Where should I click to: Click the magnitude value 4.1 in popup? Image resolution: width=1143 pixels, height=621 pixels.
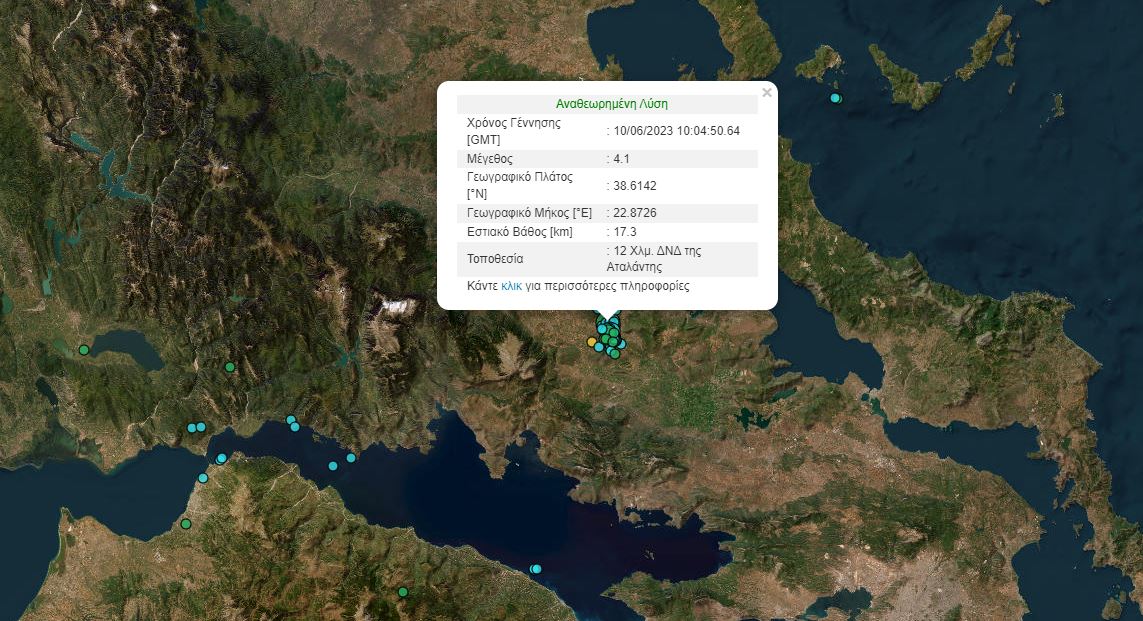click(x=622, y=159)
